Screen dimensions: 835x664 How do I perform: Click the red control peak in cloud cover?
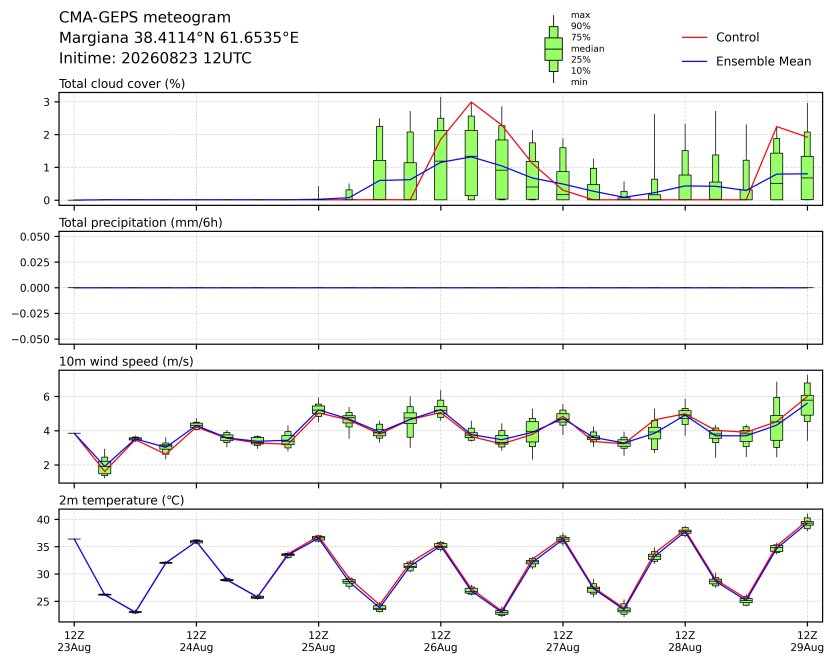coord(471,102)
